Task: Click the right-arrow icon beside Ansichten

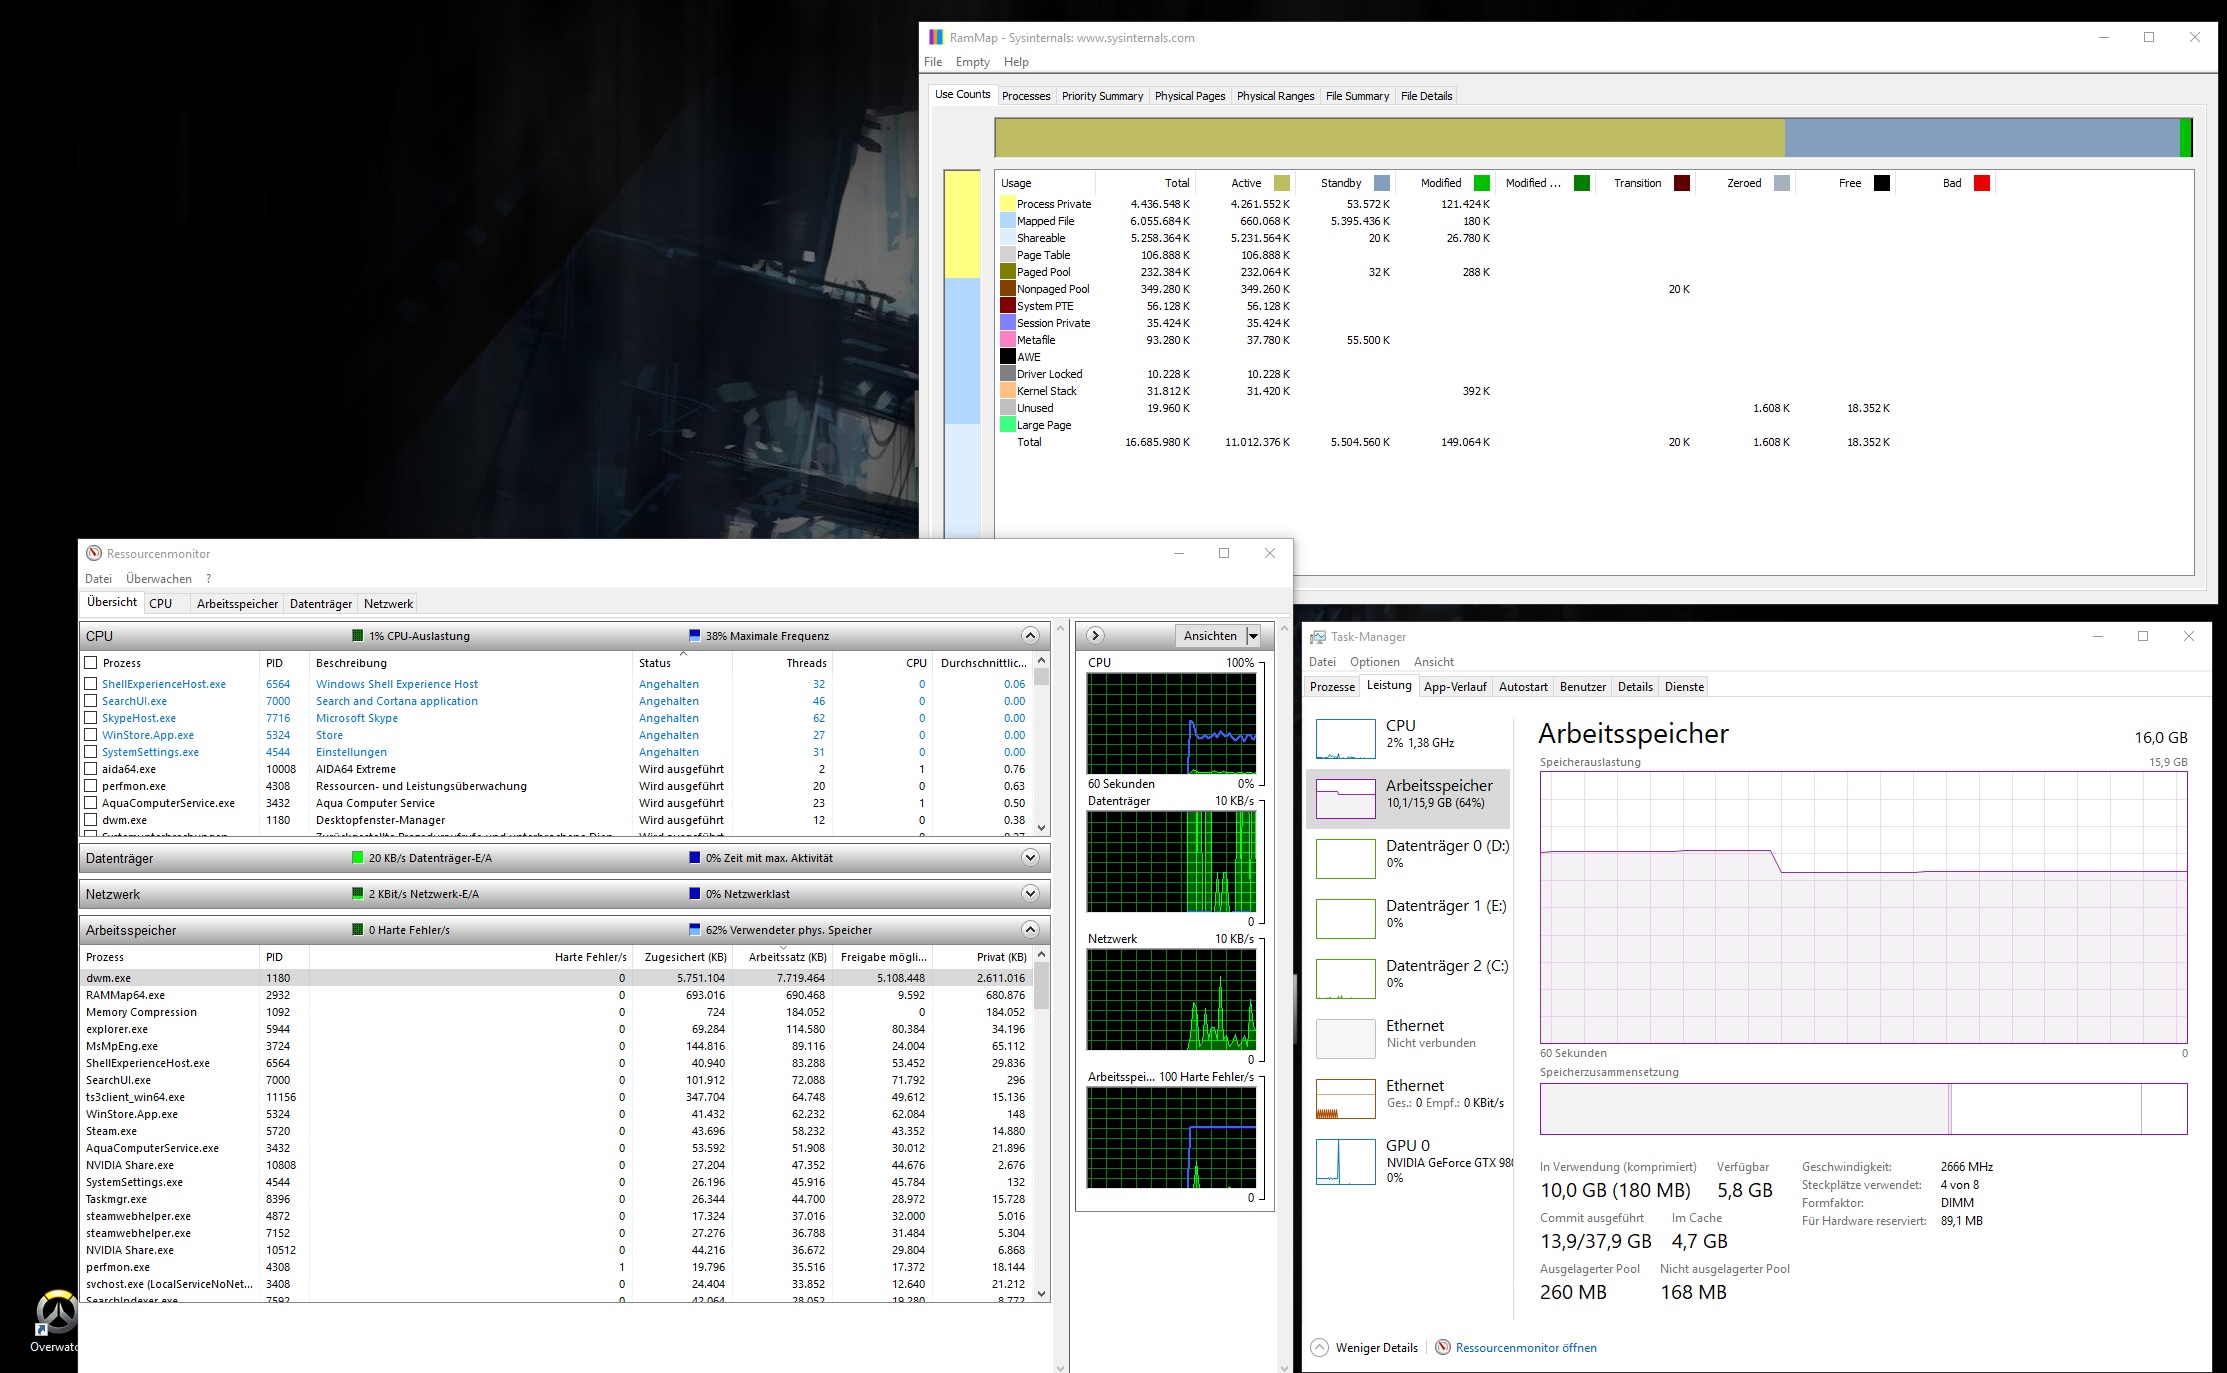Action: 1095,635
